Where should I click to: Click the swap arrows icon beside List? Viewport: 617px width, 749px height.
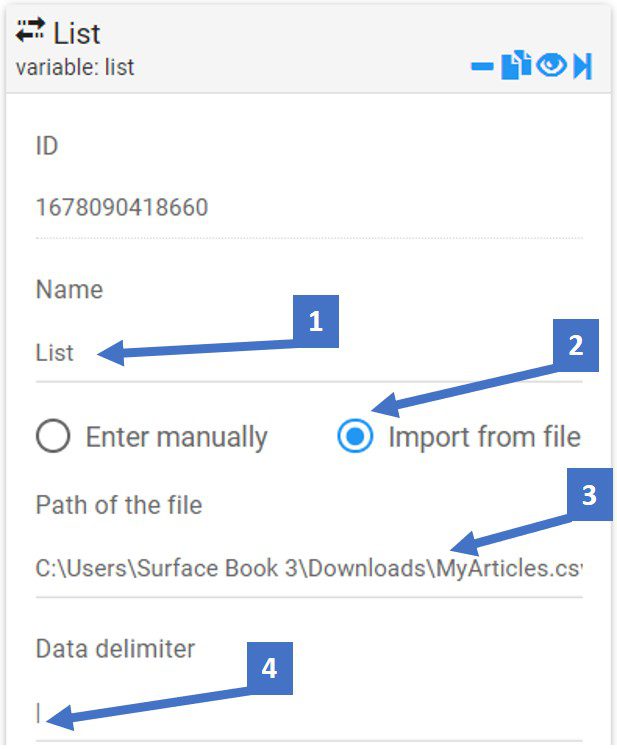[x=30, y=30]
